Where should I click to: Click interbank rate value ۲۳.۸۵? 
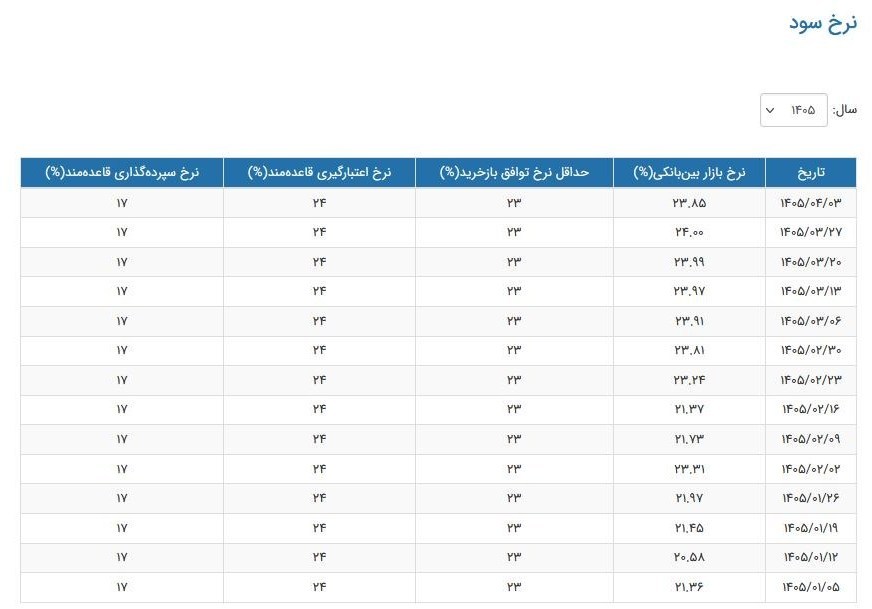pos(689,203)
